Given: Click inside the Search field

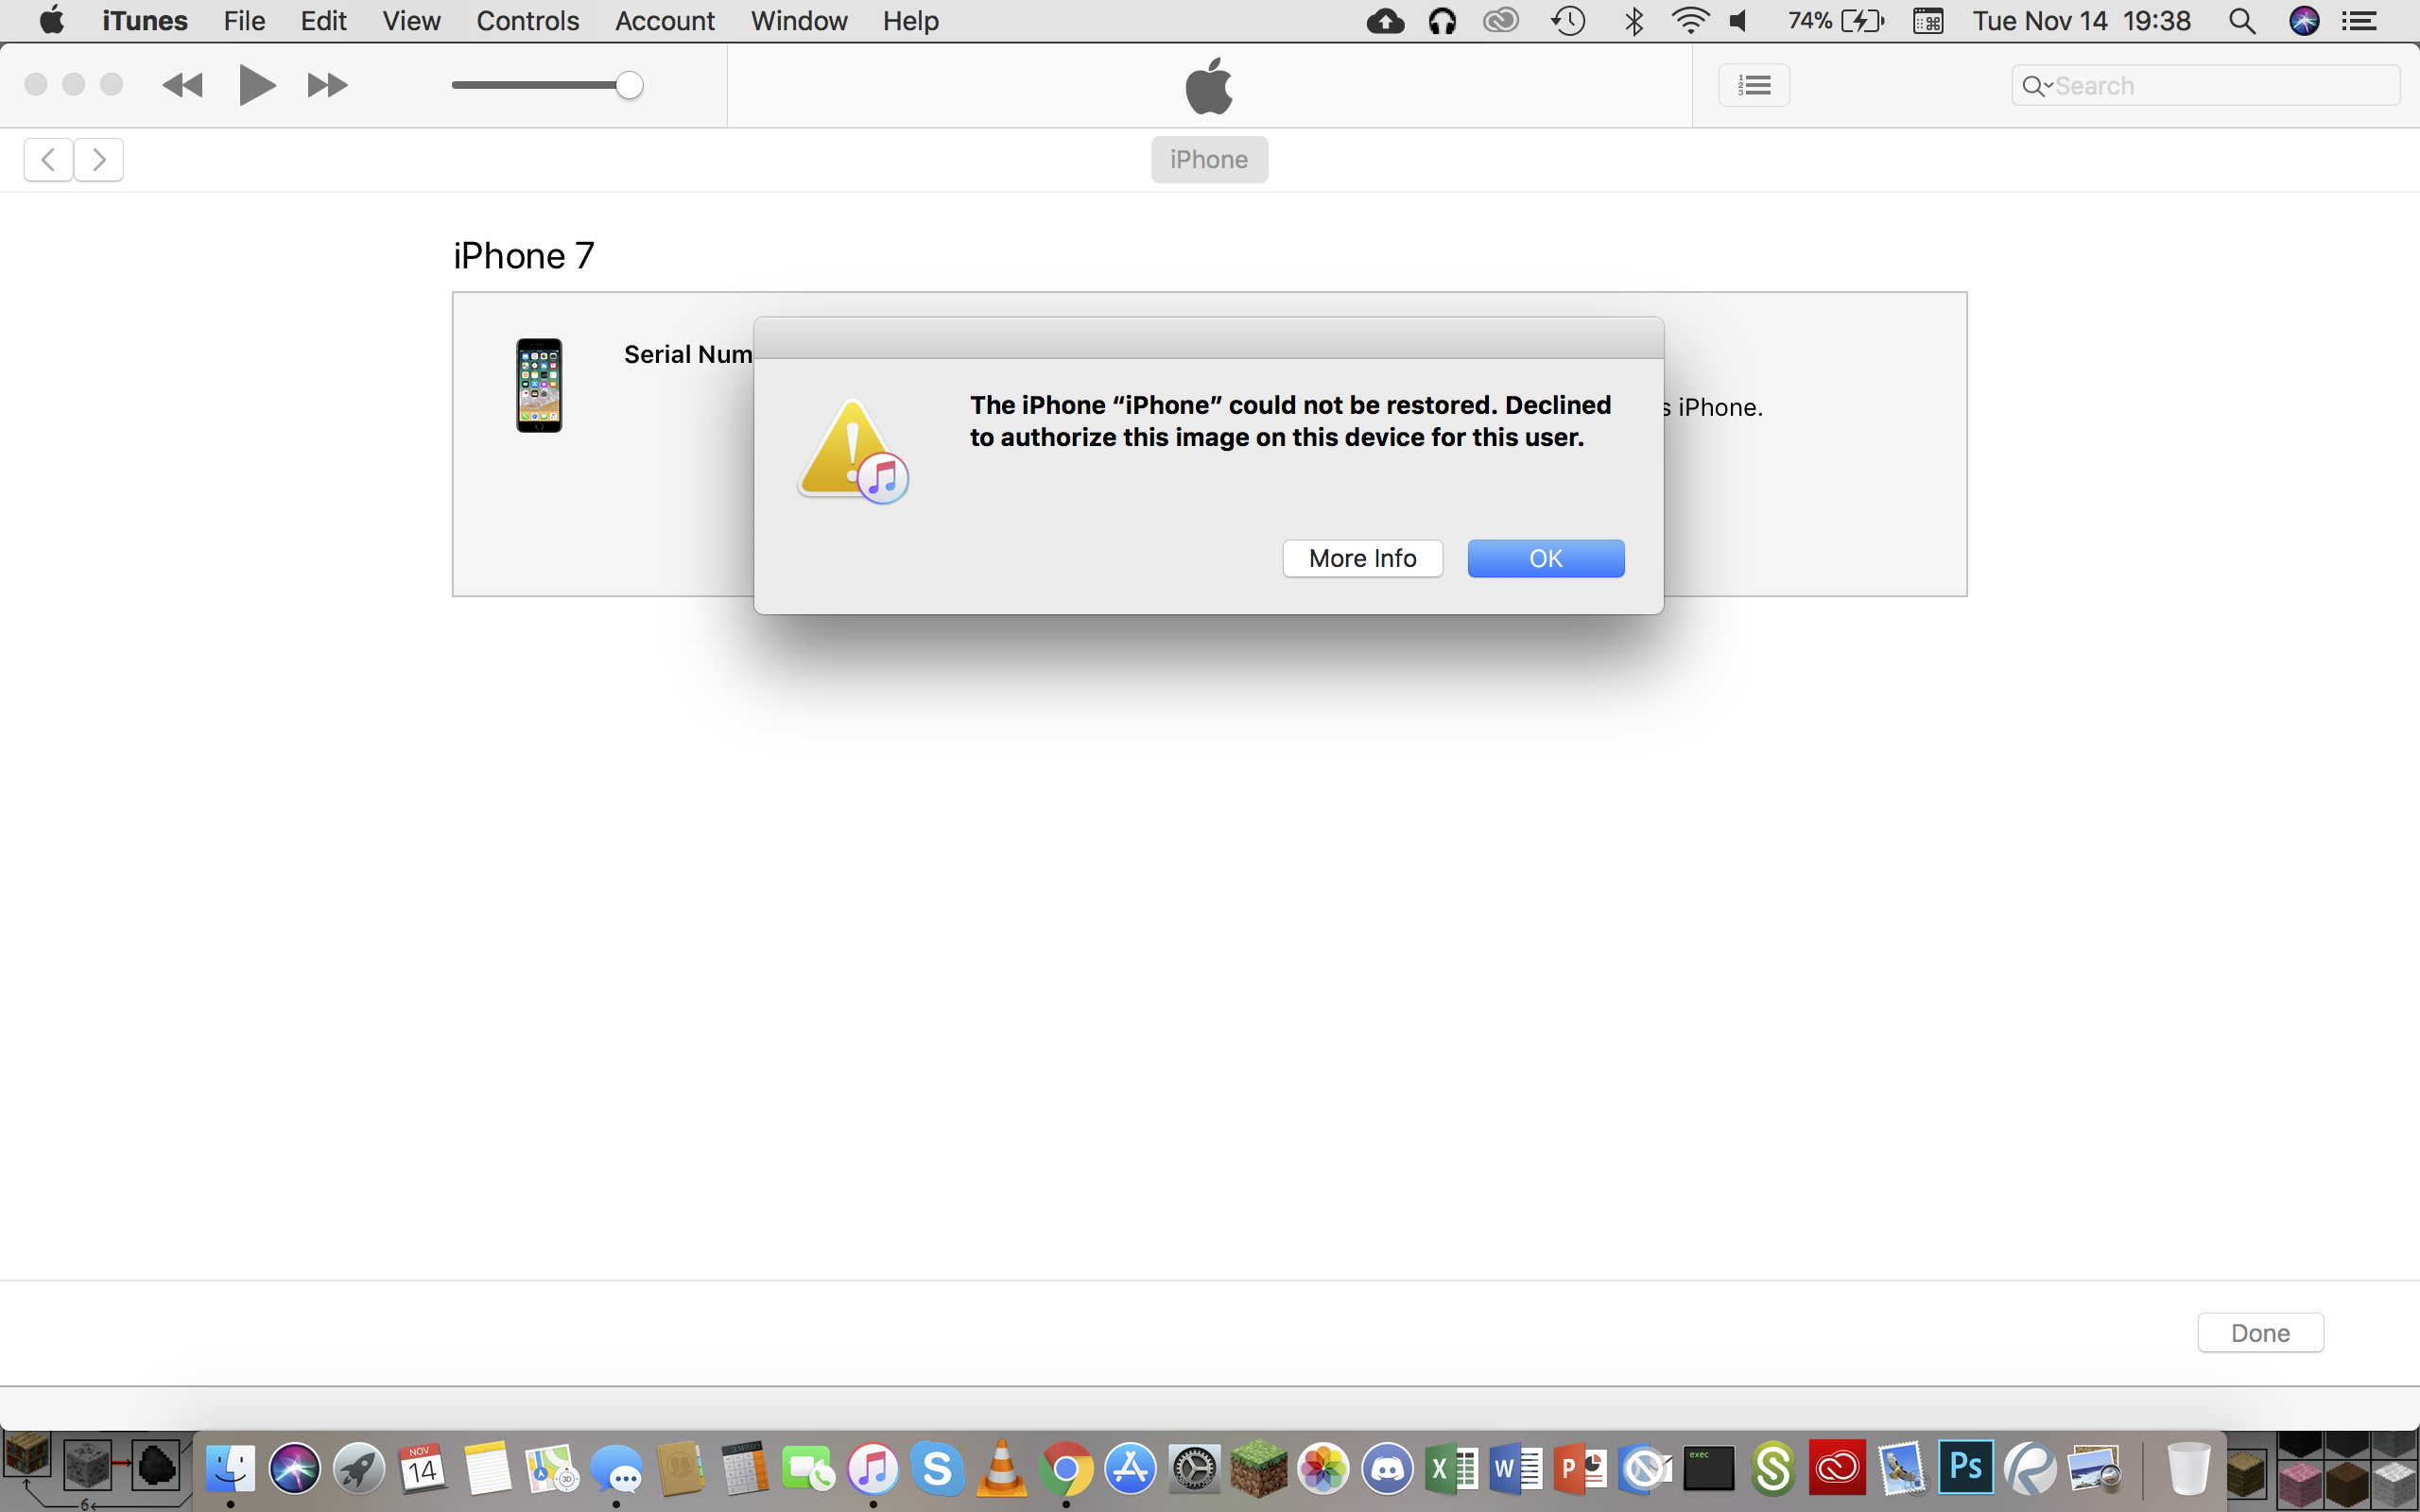Looking at the screenshot, I should (2220, 86).
